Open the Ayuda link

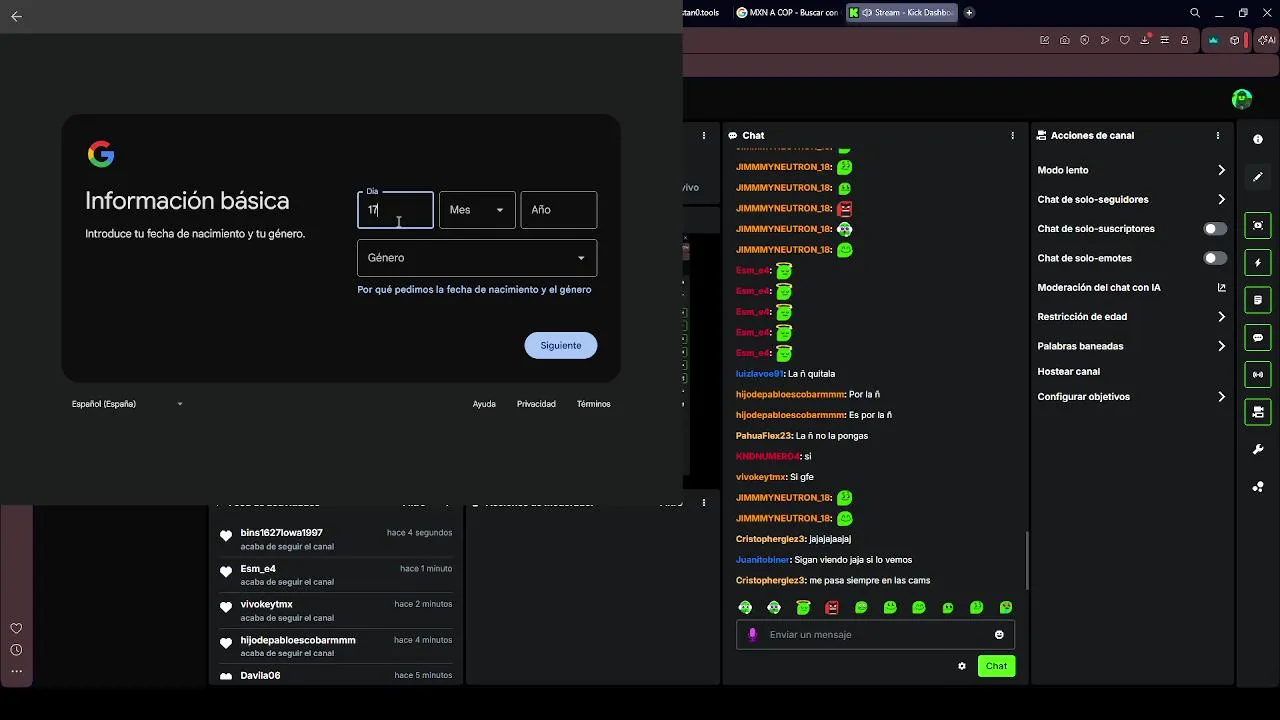pos(484,404)
